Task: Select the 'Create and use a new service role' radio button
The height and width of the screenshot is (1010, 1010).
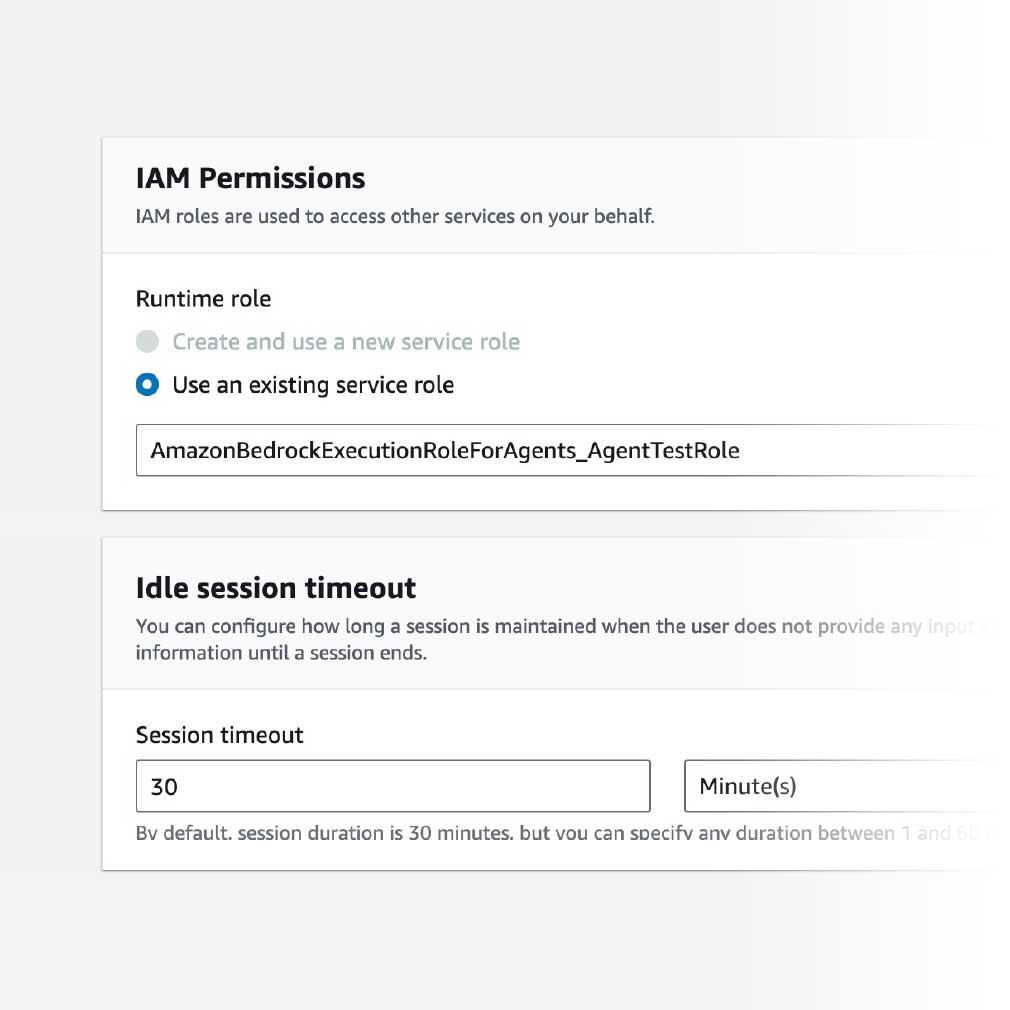Action: (x=147, y=342)
